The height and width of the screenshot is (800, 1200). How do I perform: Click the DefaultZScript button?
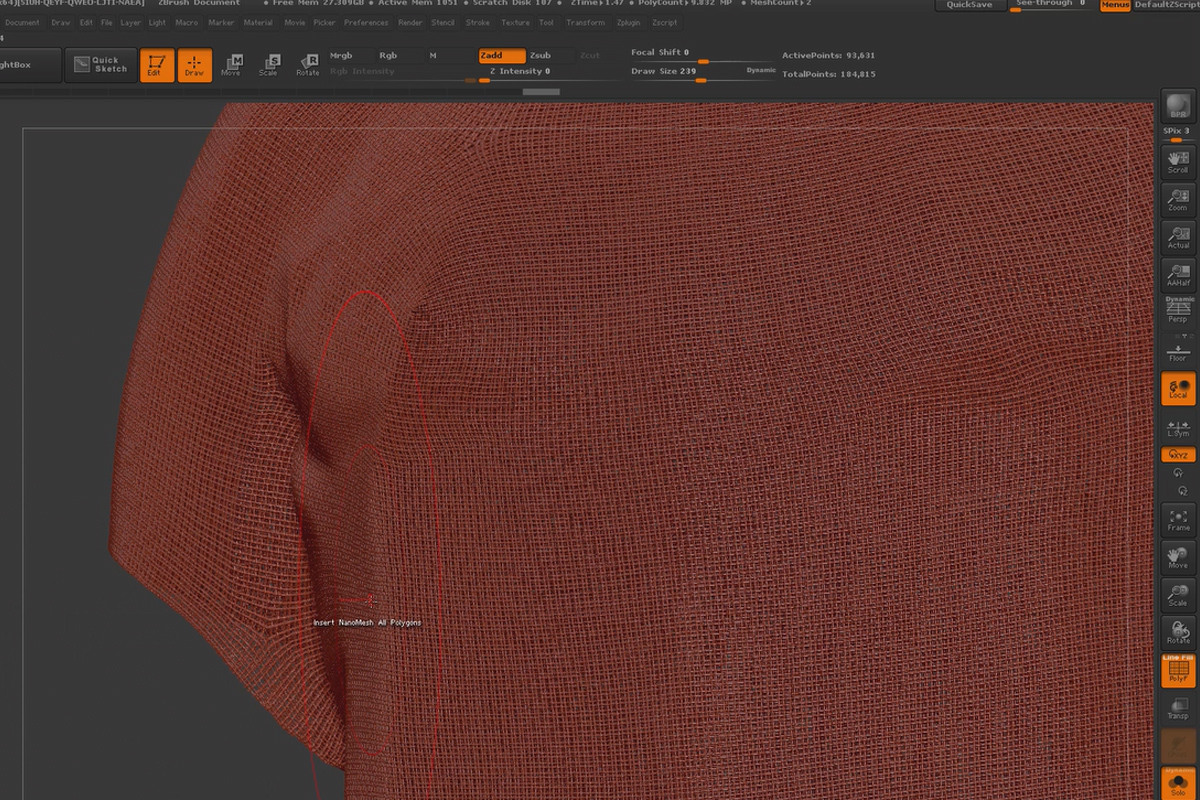click(1167, 5)
